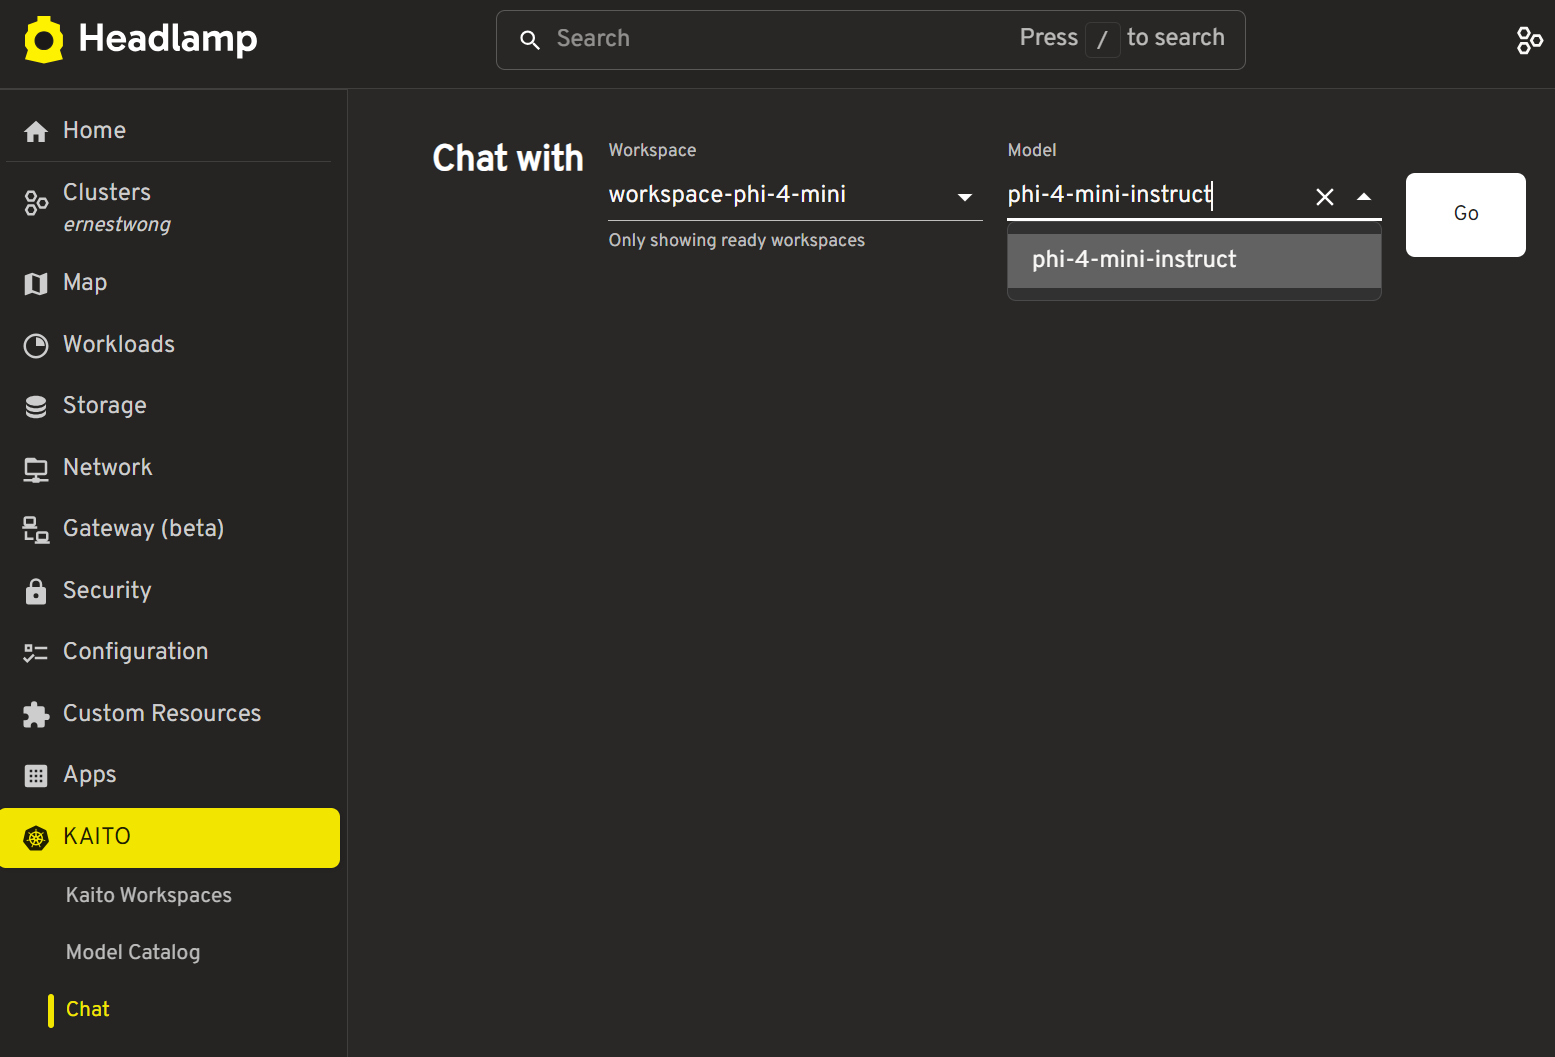Image resolution: width=1555 pixels, height=1057 pixels.
Task: Click 'Only showing ready workspaces' text
Action: tap(737, 240)
